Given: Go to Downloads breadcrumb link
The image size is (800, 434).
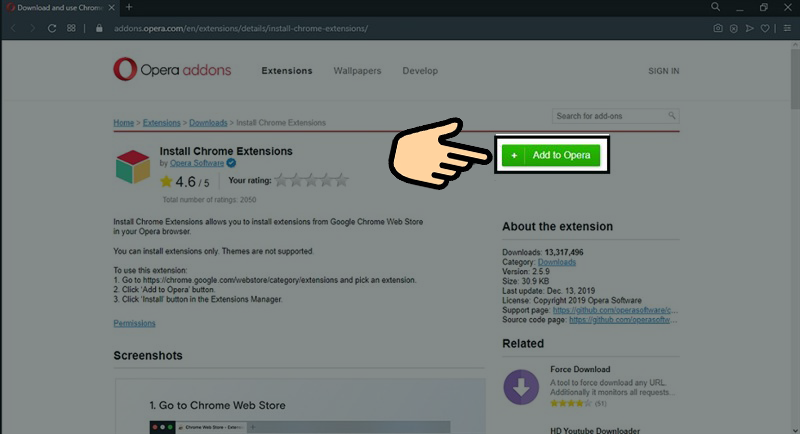Looking at the screenshot, I should [208, 123].
